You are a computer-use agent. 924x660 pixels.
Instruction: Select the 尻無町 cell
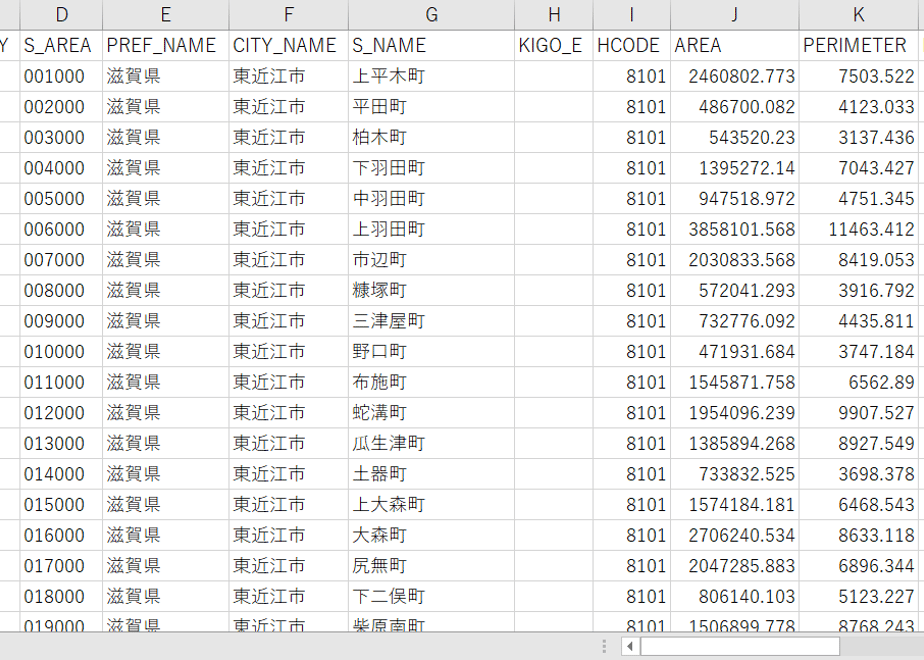pyautogui.click(x=431, y=566)
